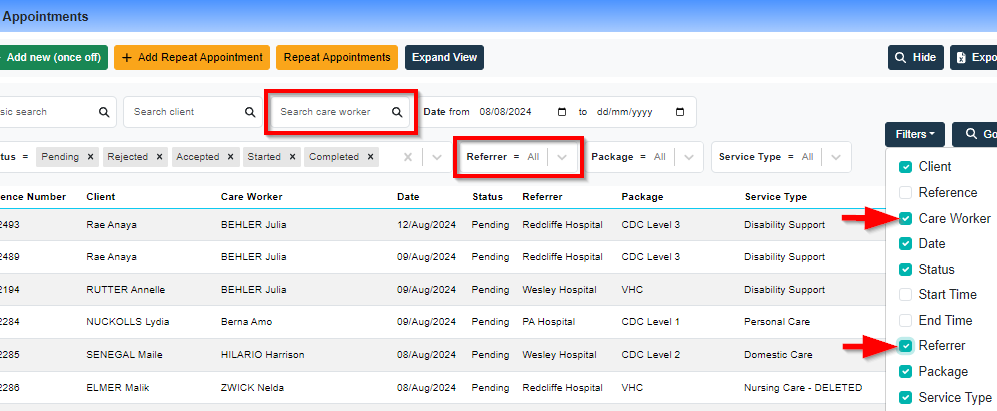Remove the Pending status chip
This screenshot has width=997, height=411.
[90, 157]
